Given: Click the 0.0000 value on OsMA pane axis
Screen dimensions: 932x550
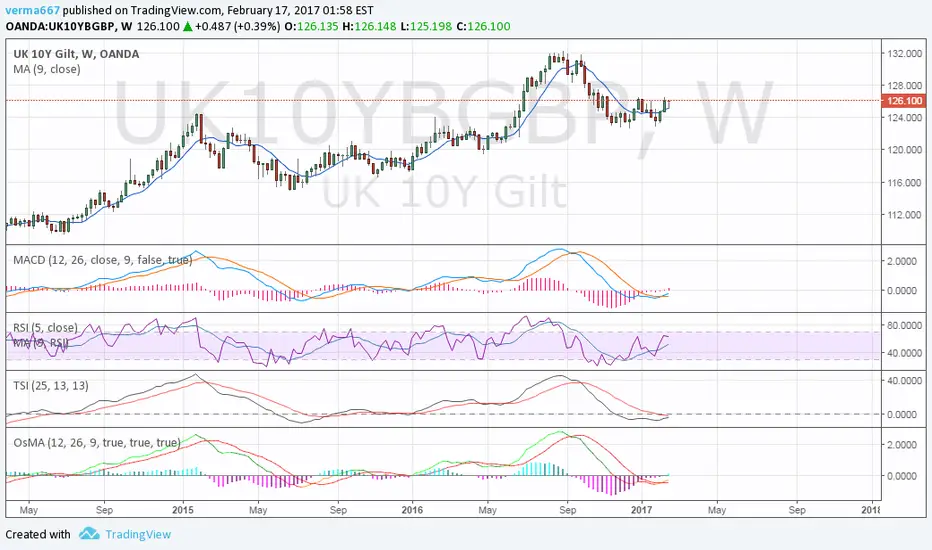Looking at the screenshot, I should pyautogui.click(x=902, y=476).
